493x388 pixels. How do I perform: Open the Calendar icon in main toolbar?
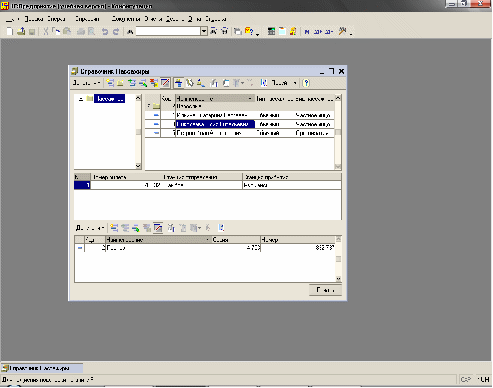(x=282, y=31)
